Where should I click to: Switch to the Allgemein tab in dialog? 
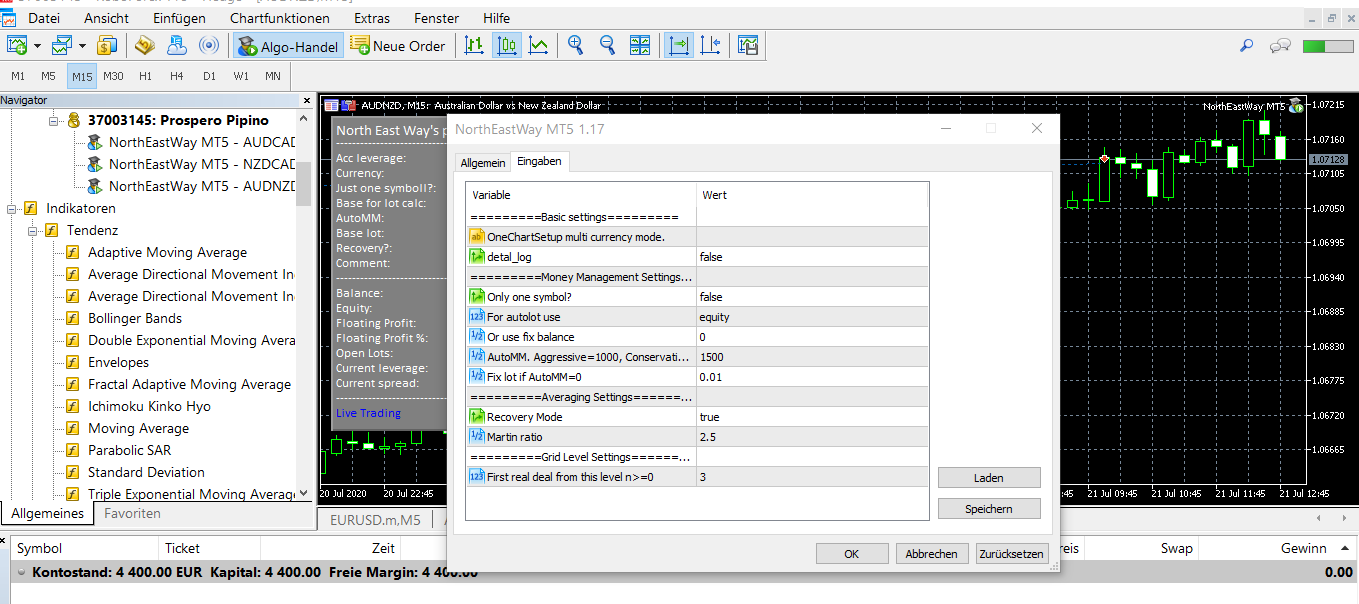pyautogui.click(x=482, y=162)
